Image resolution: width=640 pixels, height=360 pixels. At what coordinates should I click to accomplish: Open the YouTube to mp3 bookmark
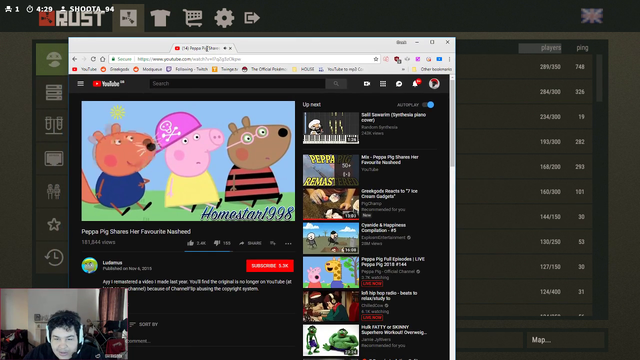coord(341,69)
